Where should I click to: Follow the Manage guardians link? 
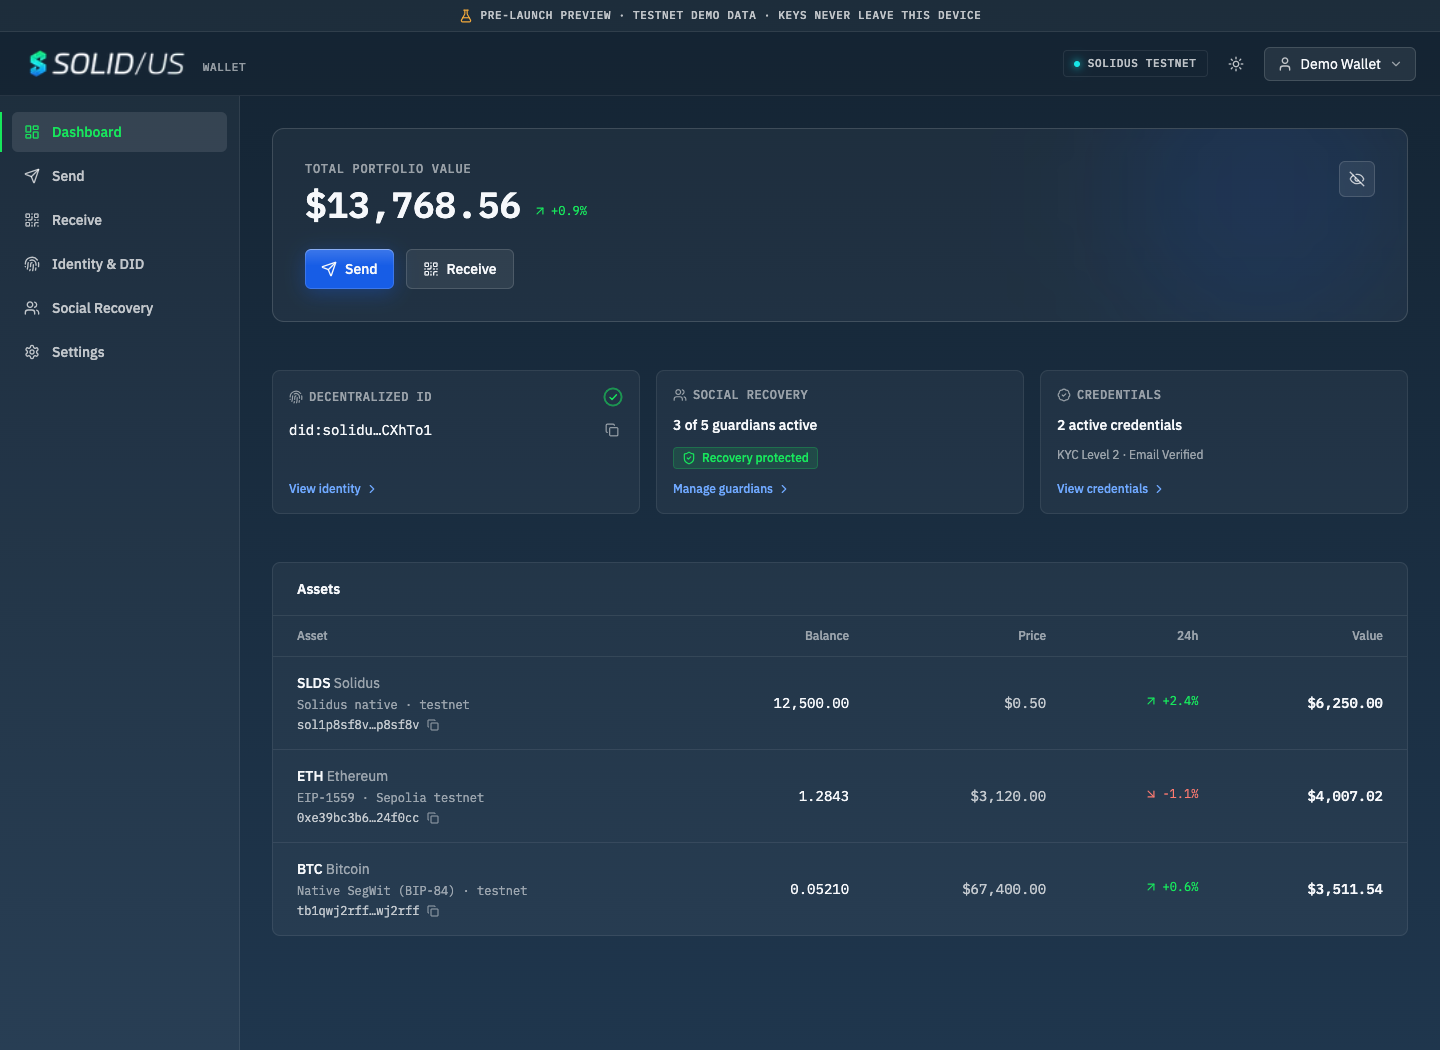730,489
